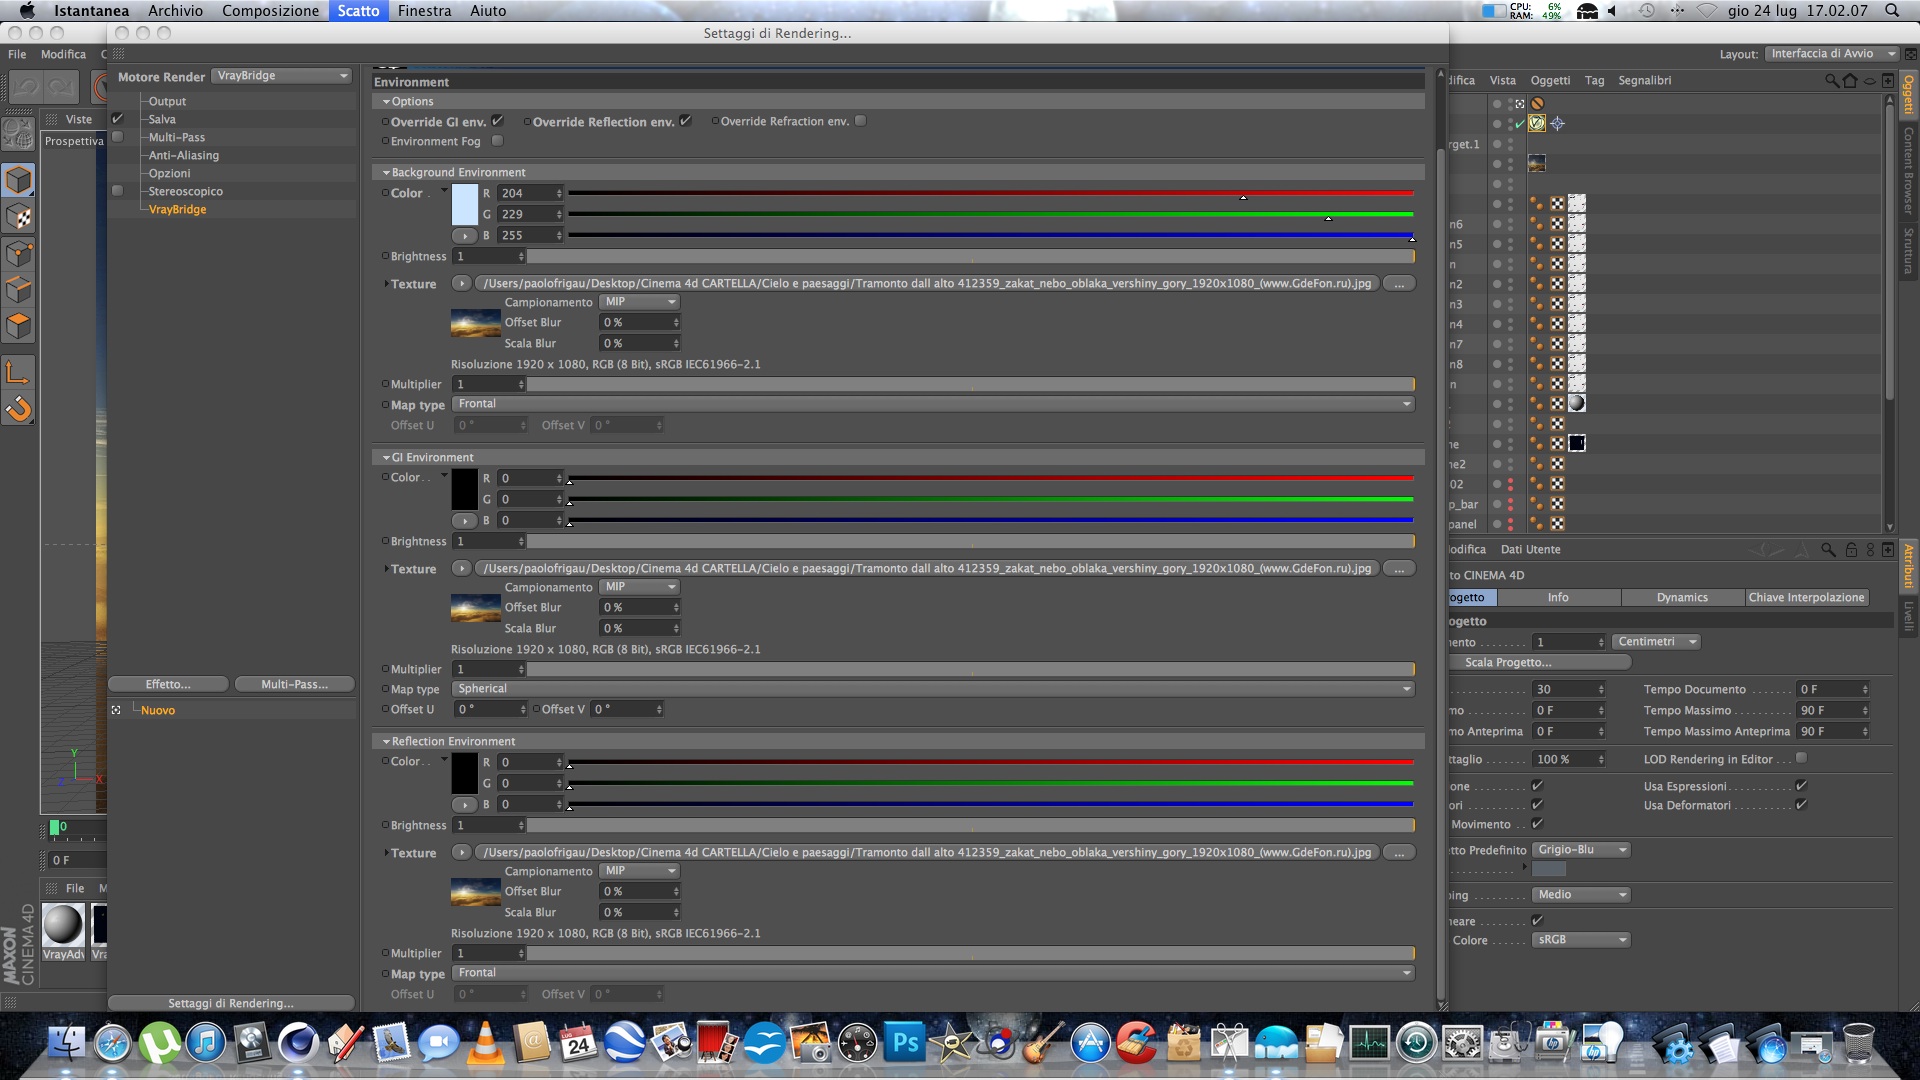Enable Multi-Pass checkbox in render settings

click(x=118, y=137)
